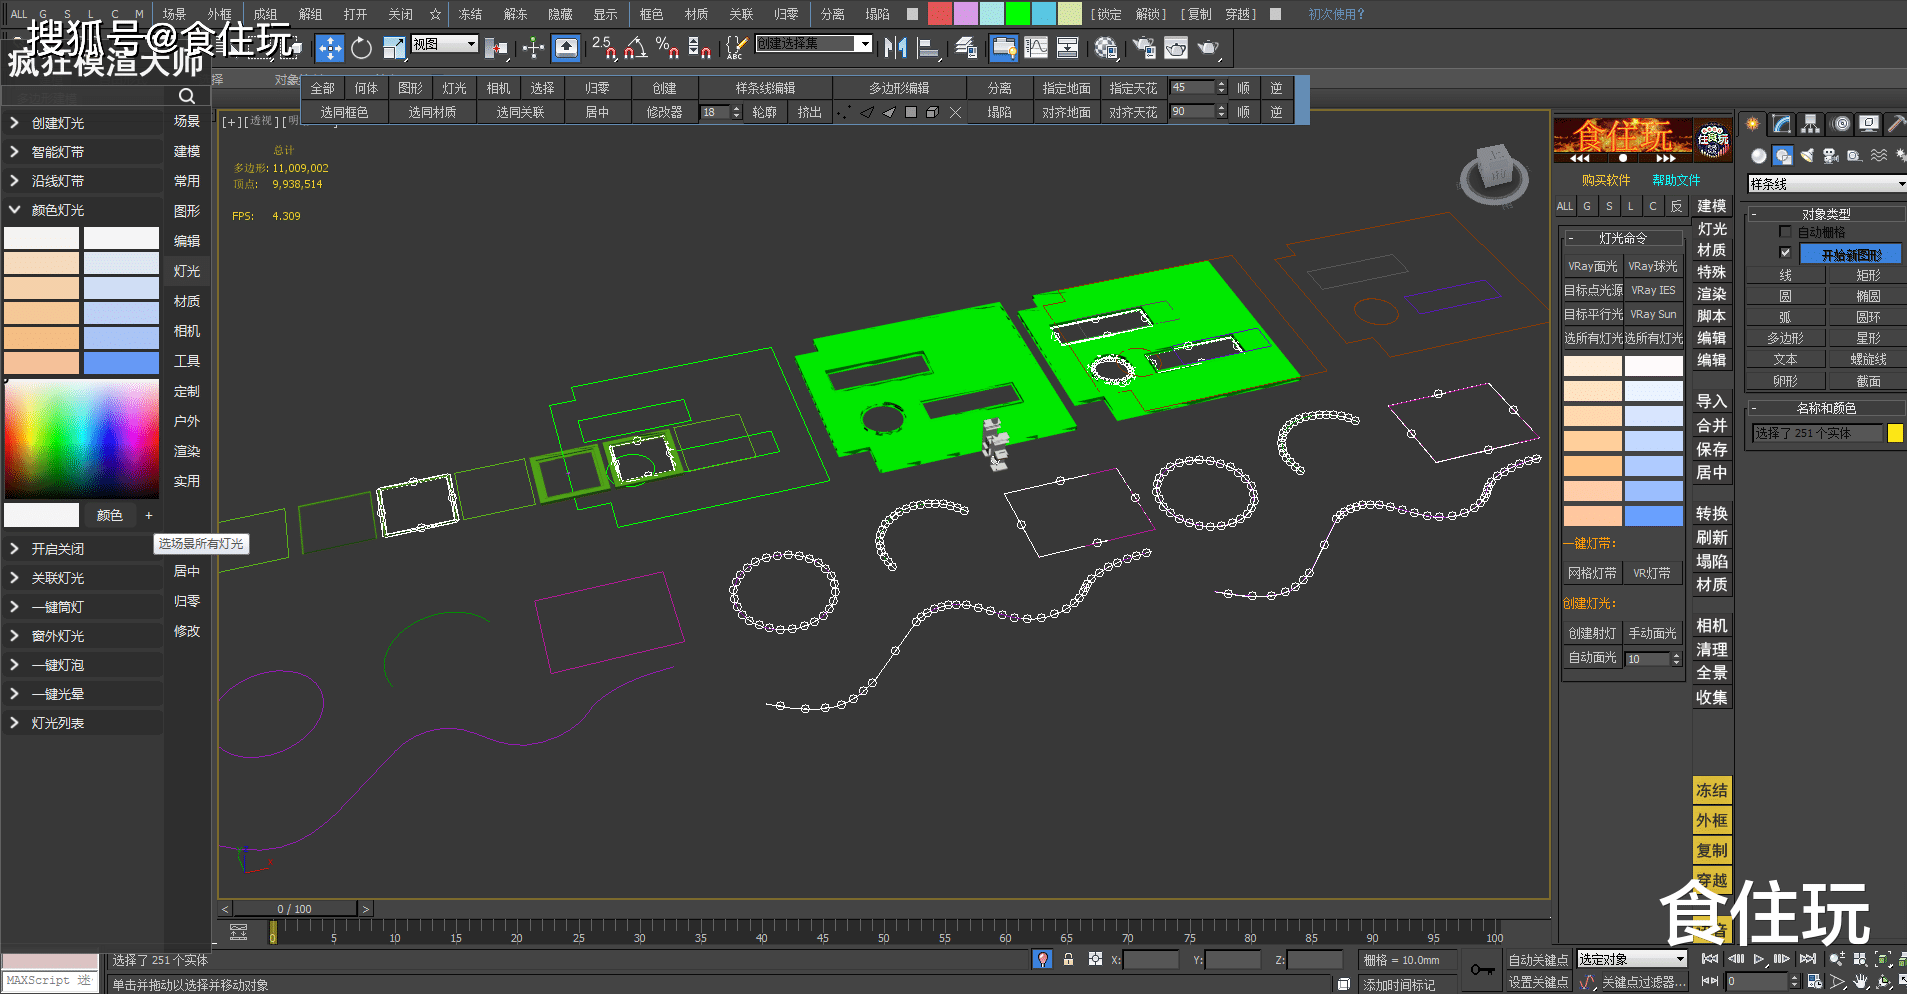Toggle the C filter button in plugin panel
1907x994 pixels.
point(1653,206)
